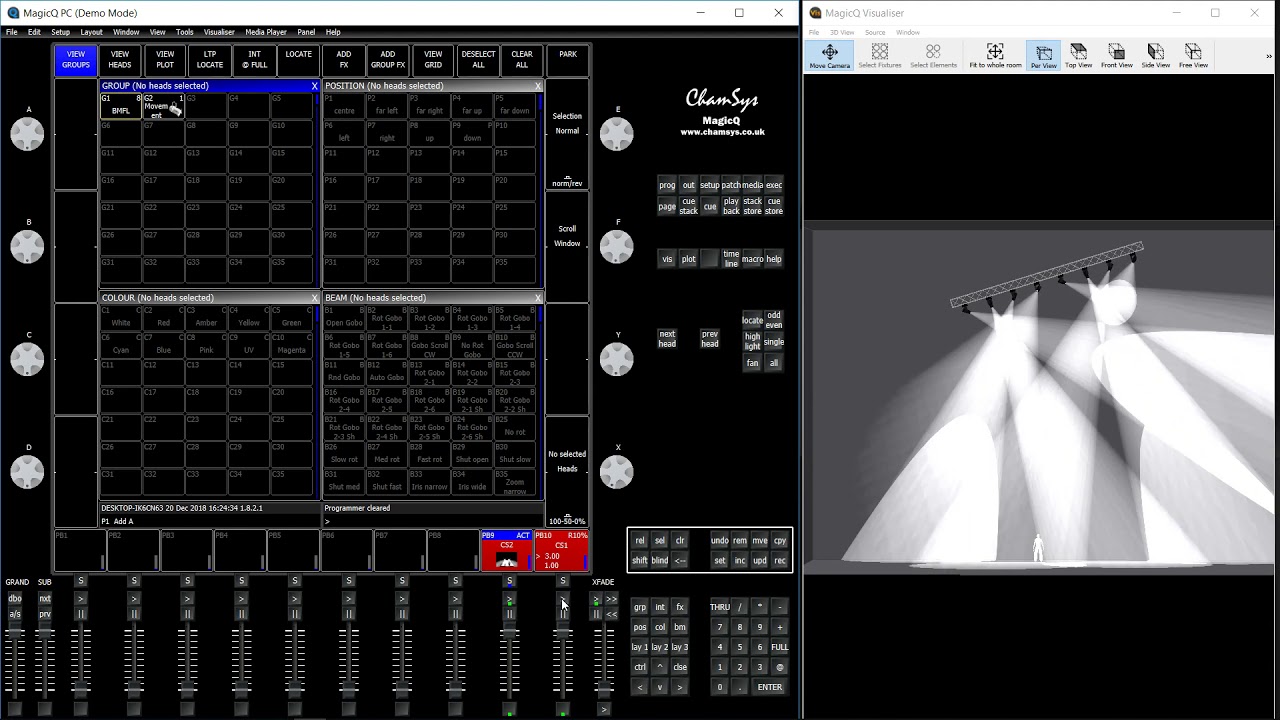Click Select Elements icon in Visualiser

pyautogui.click(x=933, y=56)
